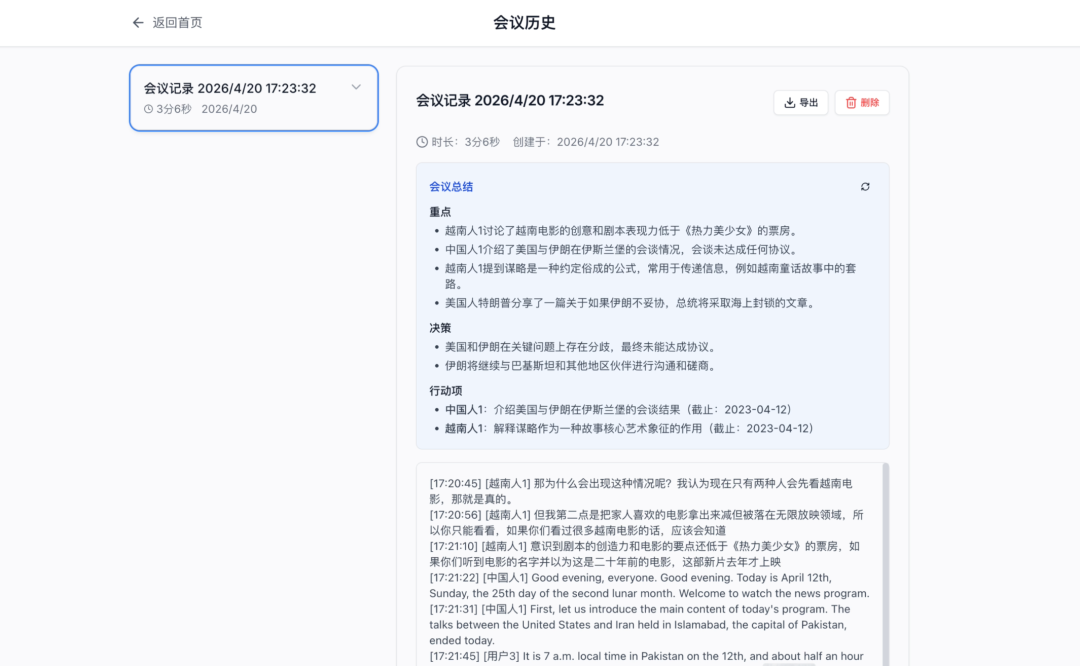Click the transcript panel scrollbar
The image size is (1080, 666).
tap(886, 565)
